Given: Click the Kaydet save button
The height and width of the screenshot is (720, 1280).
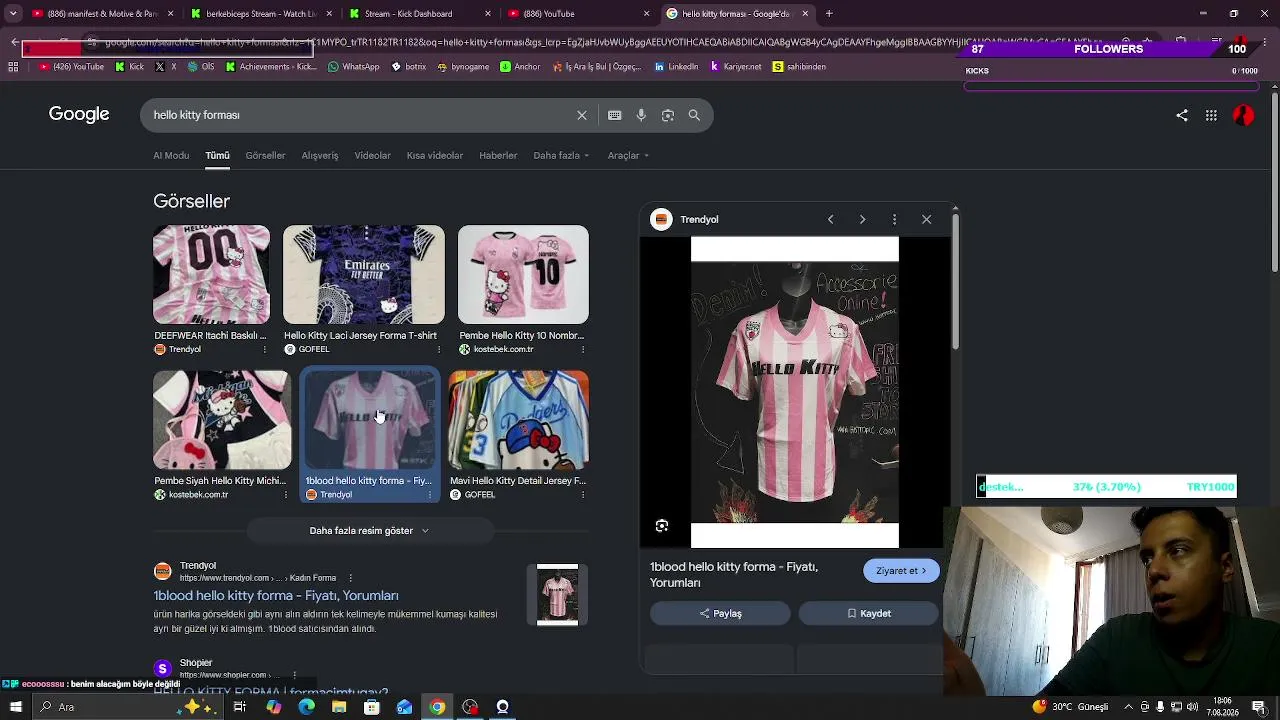Looking at the screenshot, I should click(x=868, y=613).
